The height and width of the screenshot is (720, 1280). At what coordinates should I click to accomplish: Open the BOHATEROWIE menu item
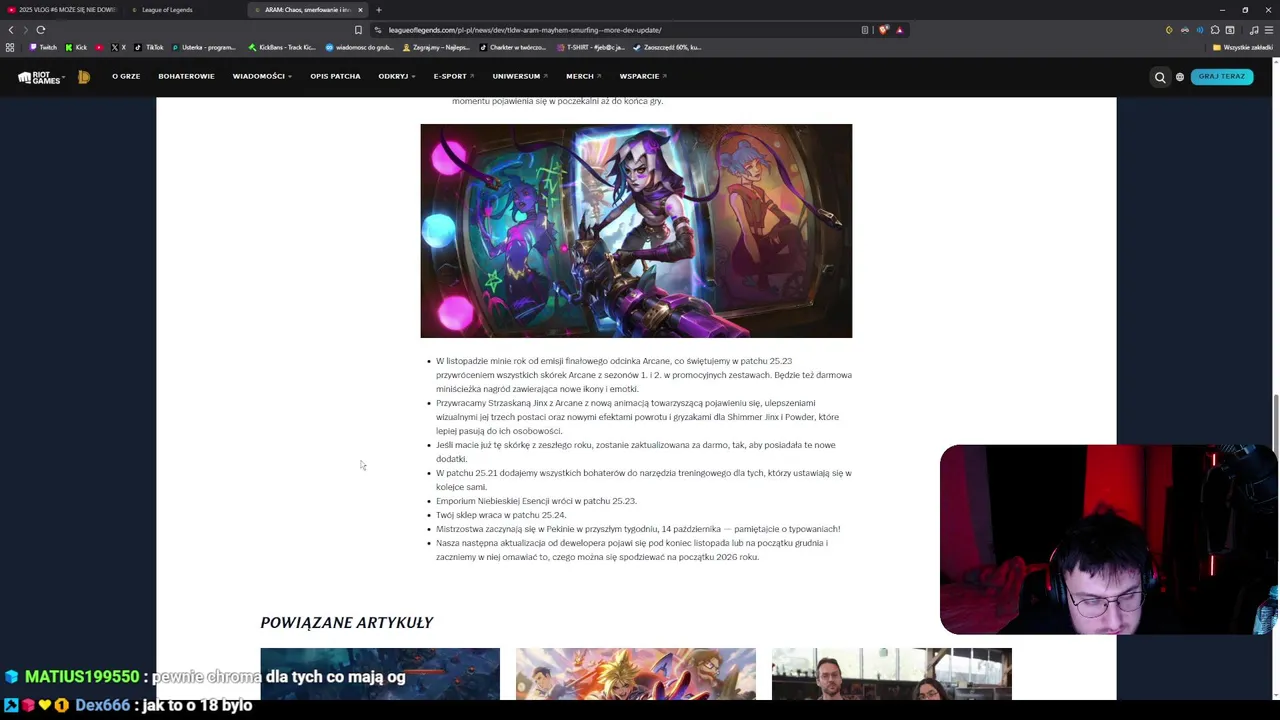pyautogui.click(x=186, y=76)
